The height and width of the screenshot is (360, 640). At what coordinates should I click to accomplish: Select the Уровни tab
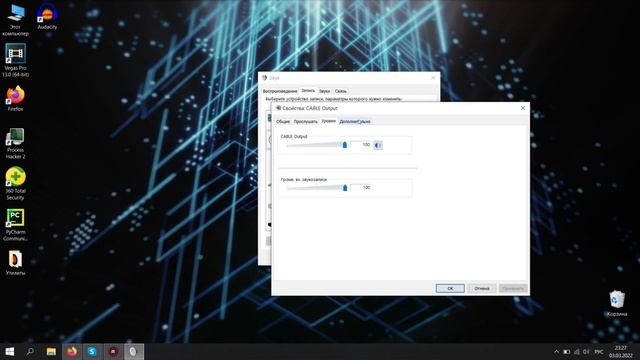(x=328, y=121)
